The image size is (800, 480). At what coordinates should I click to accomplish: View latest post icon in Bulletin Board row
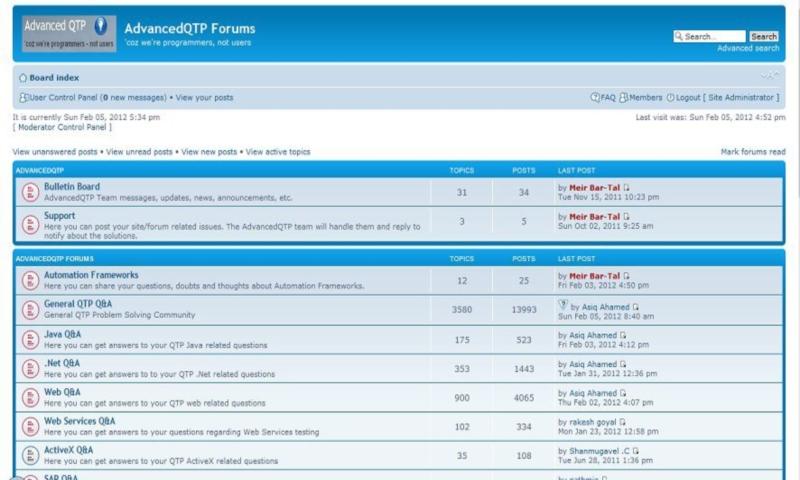tap(627, 188)
